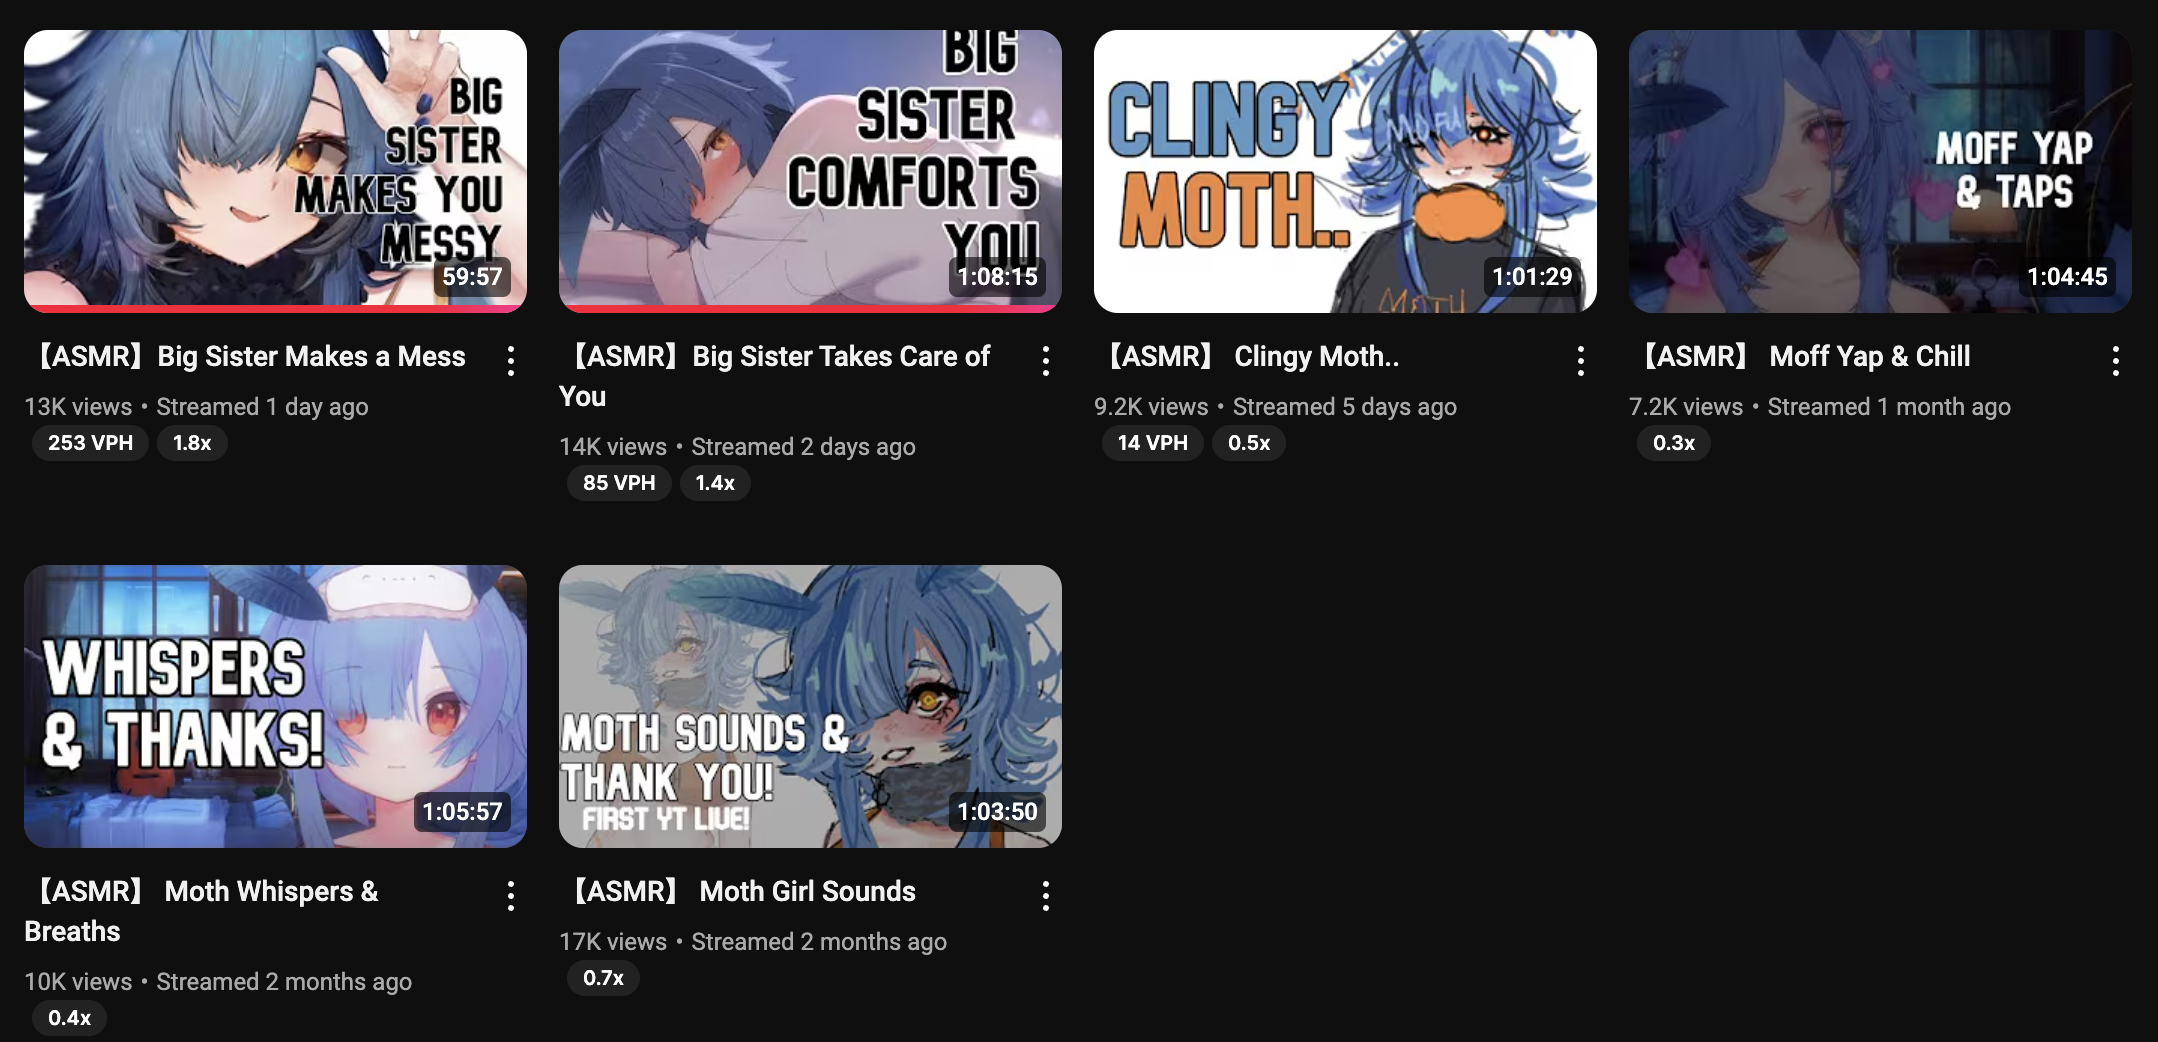2158x1042 pixels.
Task: Open the Moff Yap & Taps thumbnail
Action: pyautogui.click(x=1880, y=171)
